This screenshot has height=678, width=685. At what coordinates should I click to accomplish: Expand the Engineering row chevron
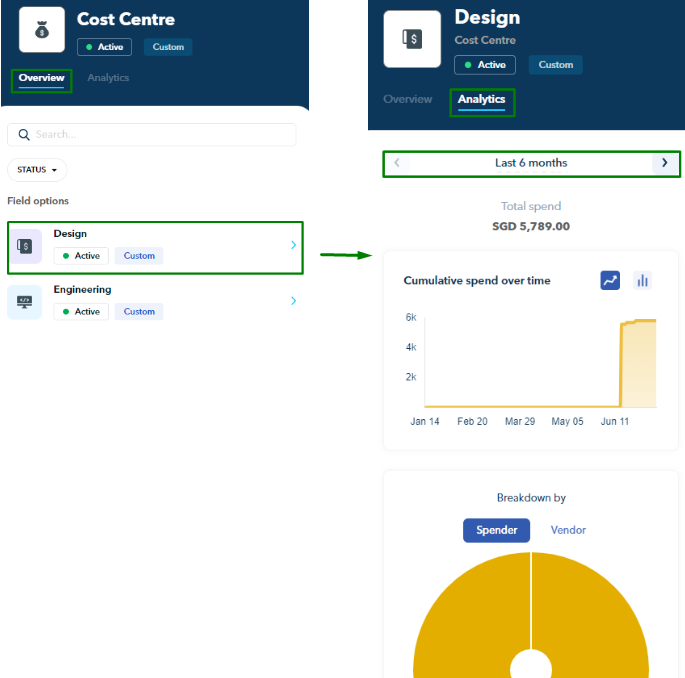tap(293, 300)
